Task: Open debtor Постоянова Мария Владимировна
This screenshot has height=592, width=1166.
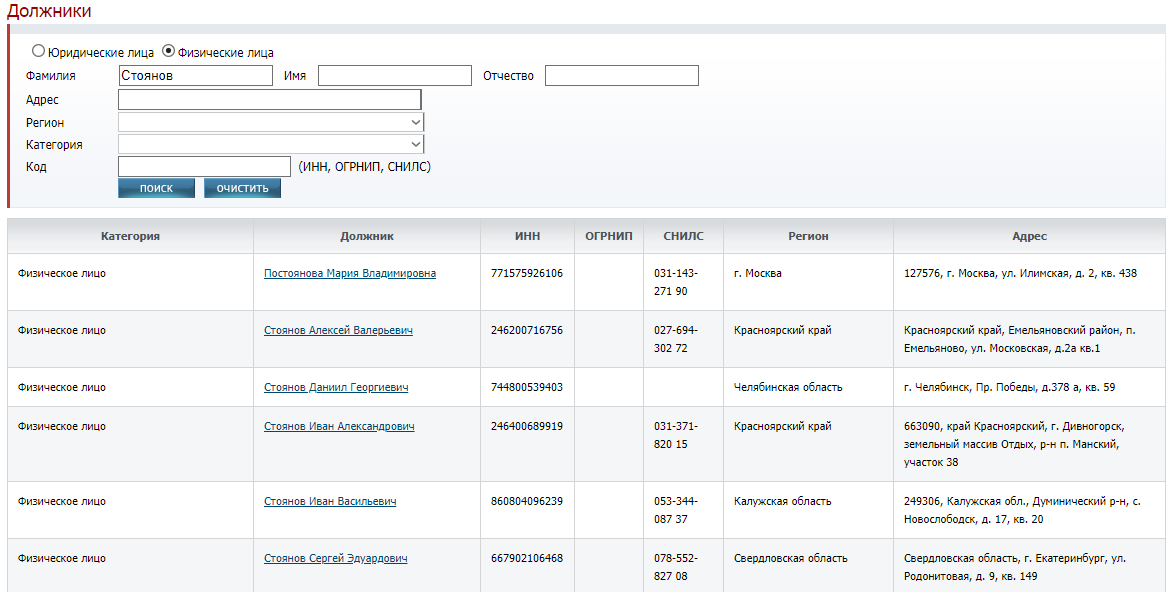Action: click(349, 273)
